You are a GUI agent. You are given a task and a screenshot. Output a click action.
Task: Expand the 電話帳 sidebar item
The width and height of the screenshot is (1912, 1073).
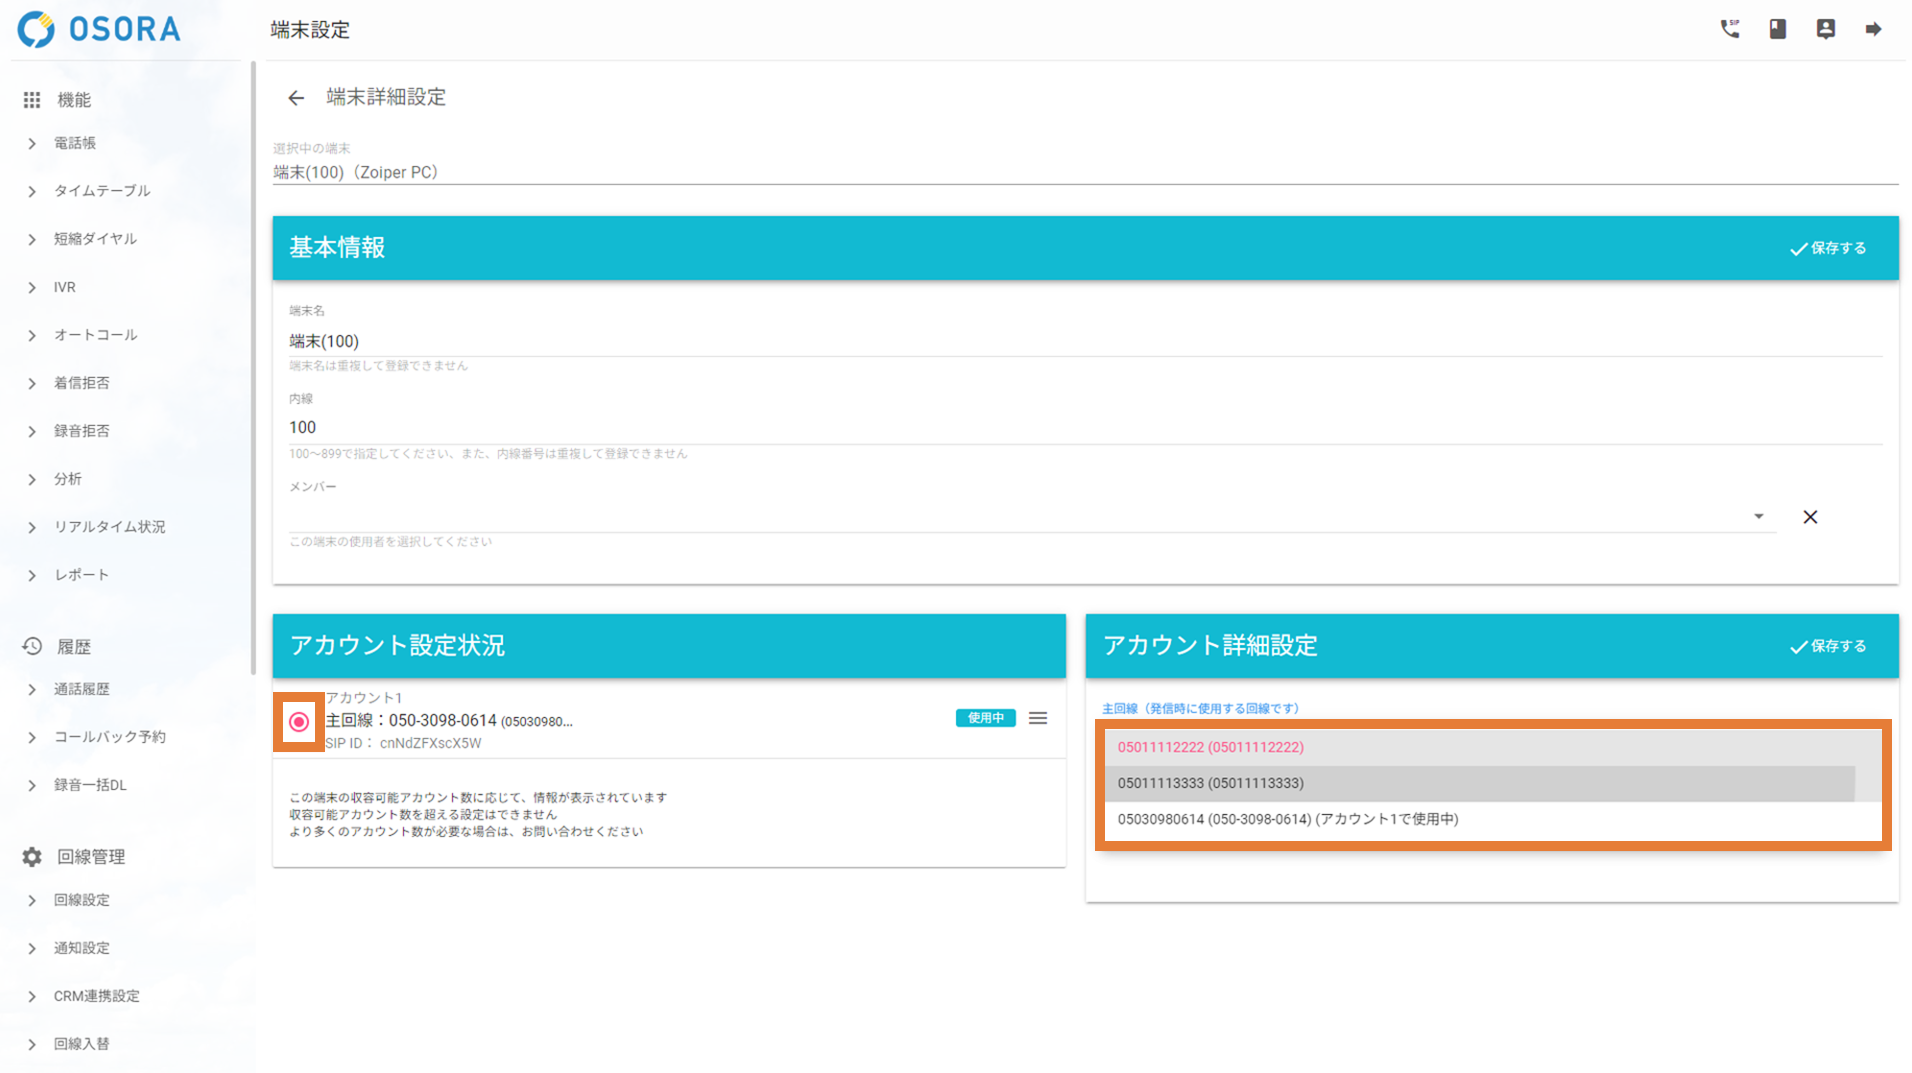coord(75,143)
